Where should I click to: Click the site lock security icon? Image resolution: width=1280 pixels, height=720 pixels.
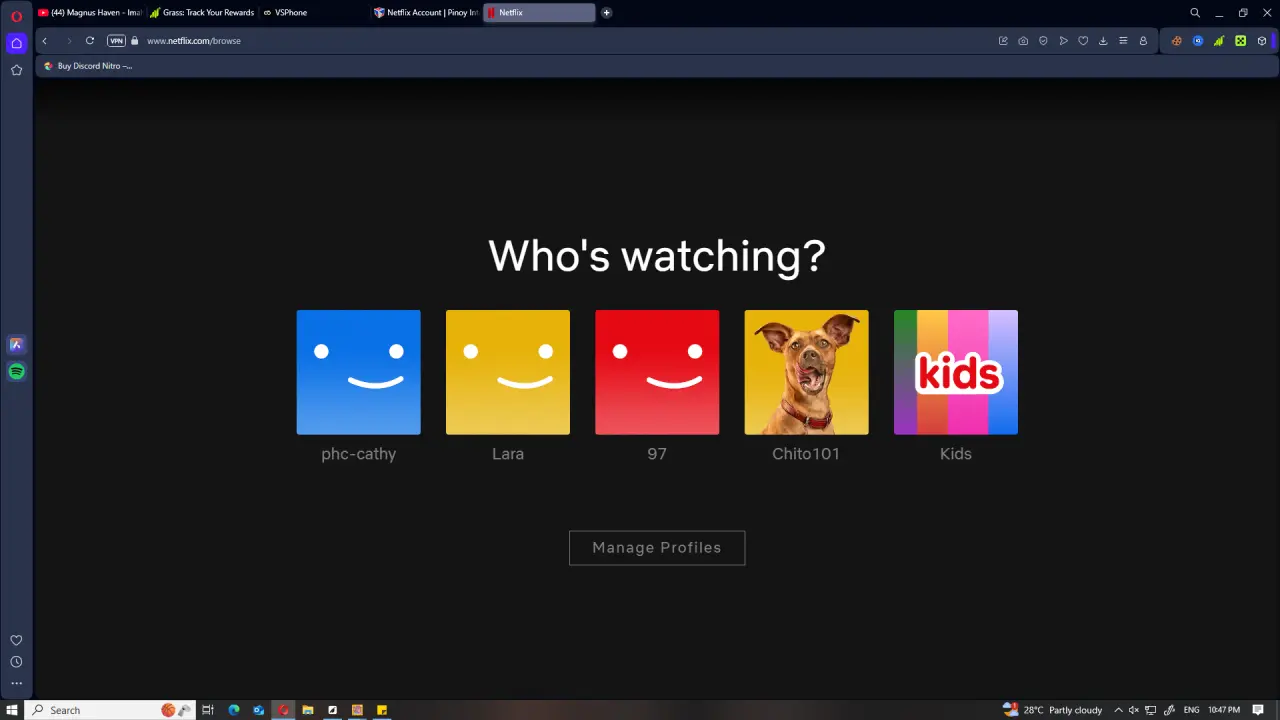point(135,41)
